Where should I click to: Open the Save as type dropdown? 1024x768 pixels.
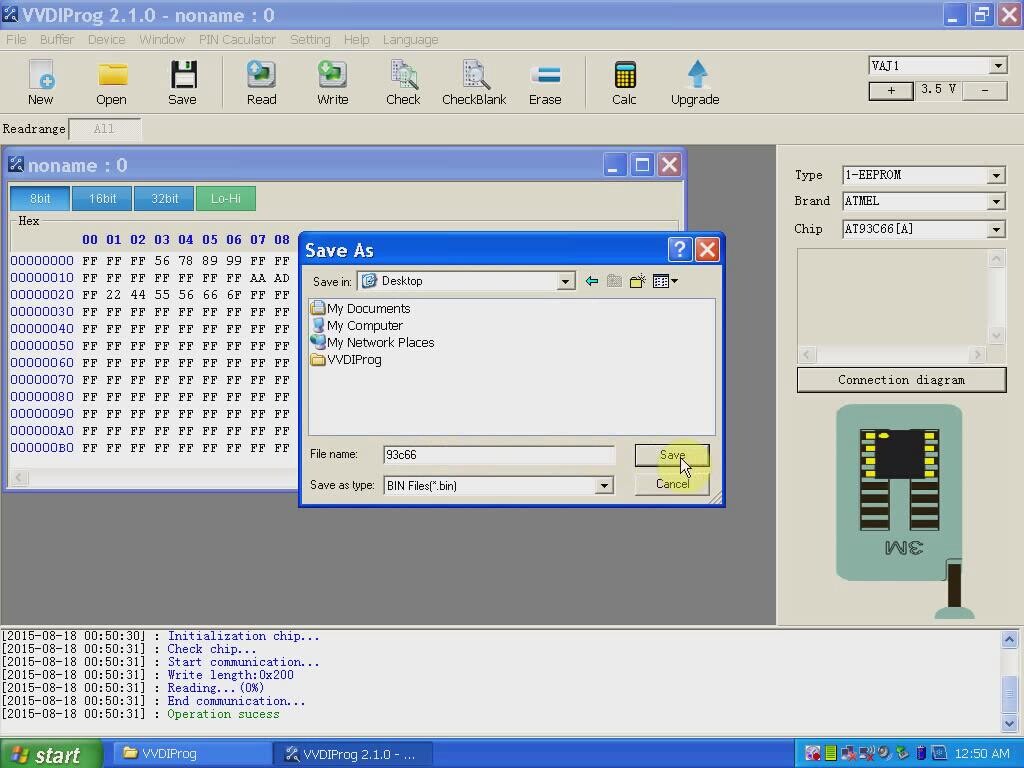click(604, 485)
